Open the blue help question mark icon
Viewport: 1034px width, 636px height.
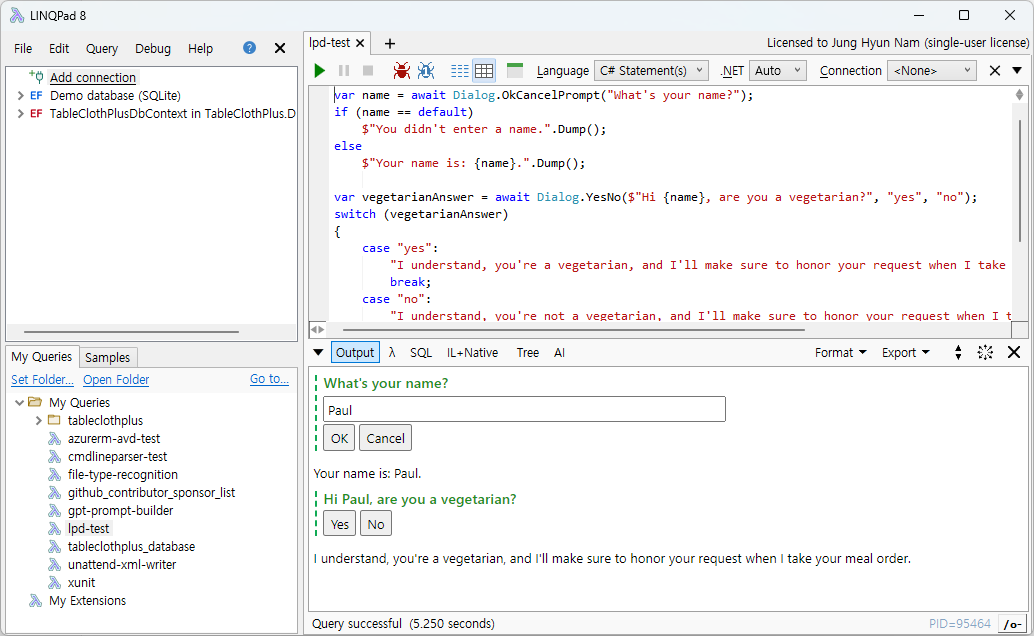[249, 48]
